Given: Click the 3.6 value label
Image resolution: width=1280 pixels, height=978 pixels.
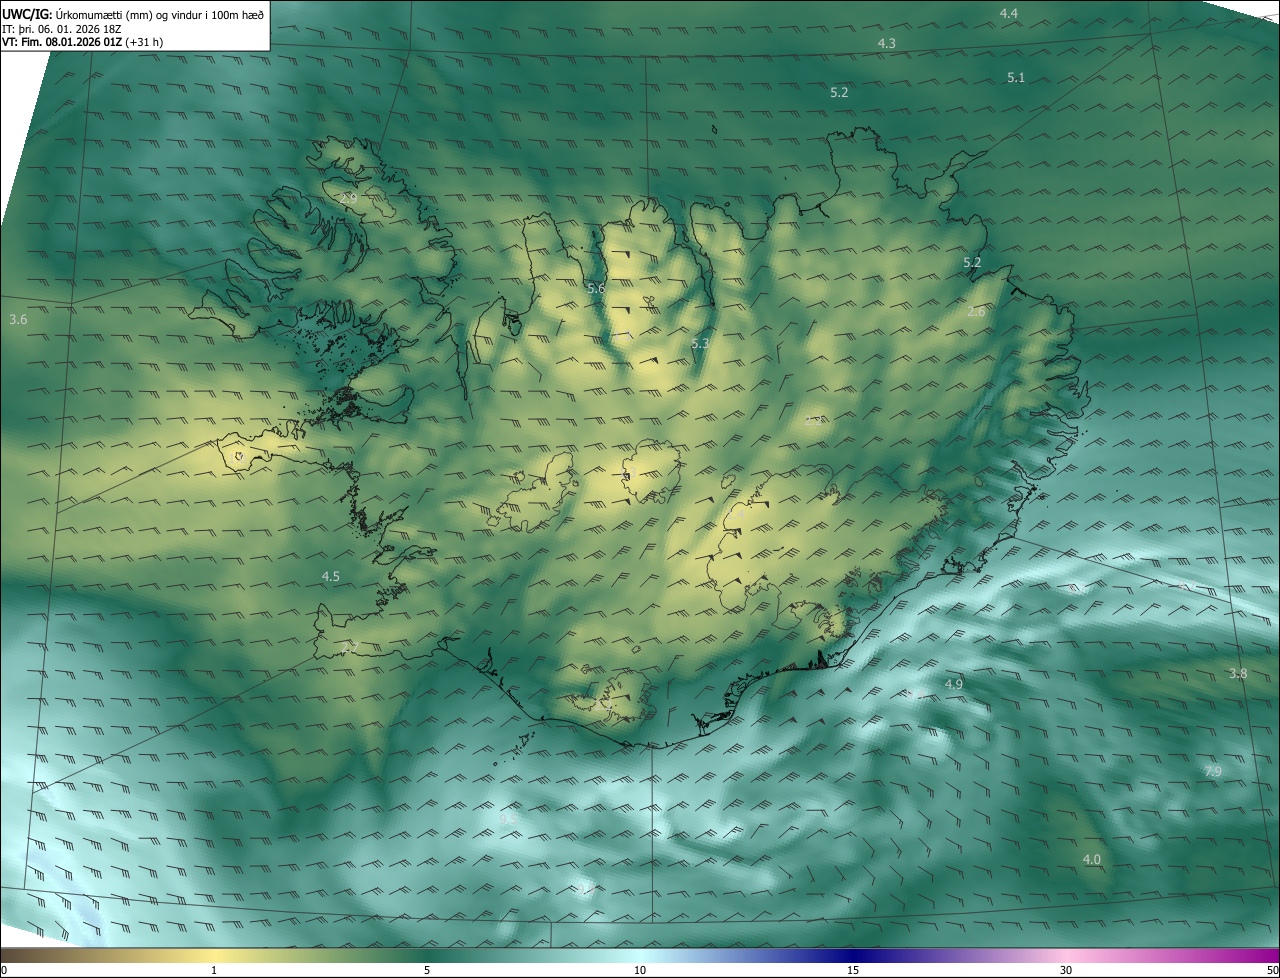Looking at the screenshot, I should click(18, 319).
